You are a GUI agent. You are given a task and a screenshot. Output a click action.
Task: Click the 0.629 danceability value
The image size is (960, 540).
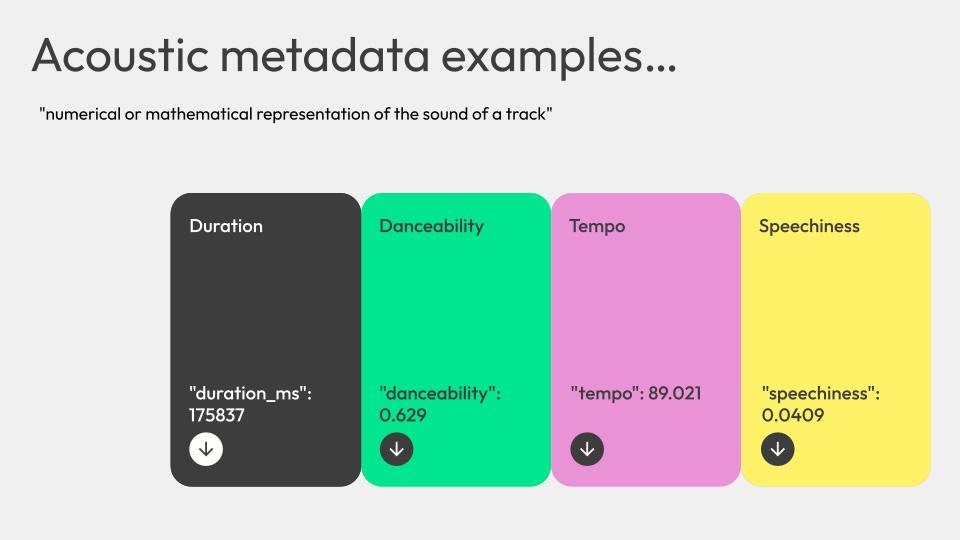tap(402, 414)
